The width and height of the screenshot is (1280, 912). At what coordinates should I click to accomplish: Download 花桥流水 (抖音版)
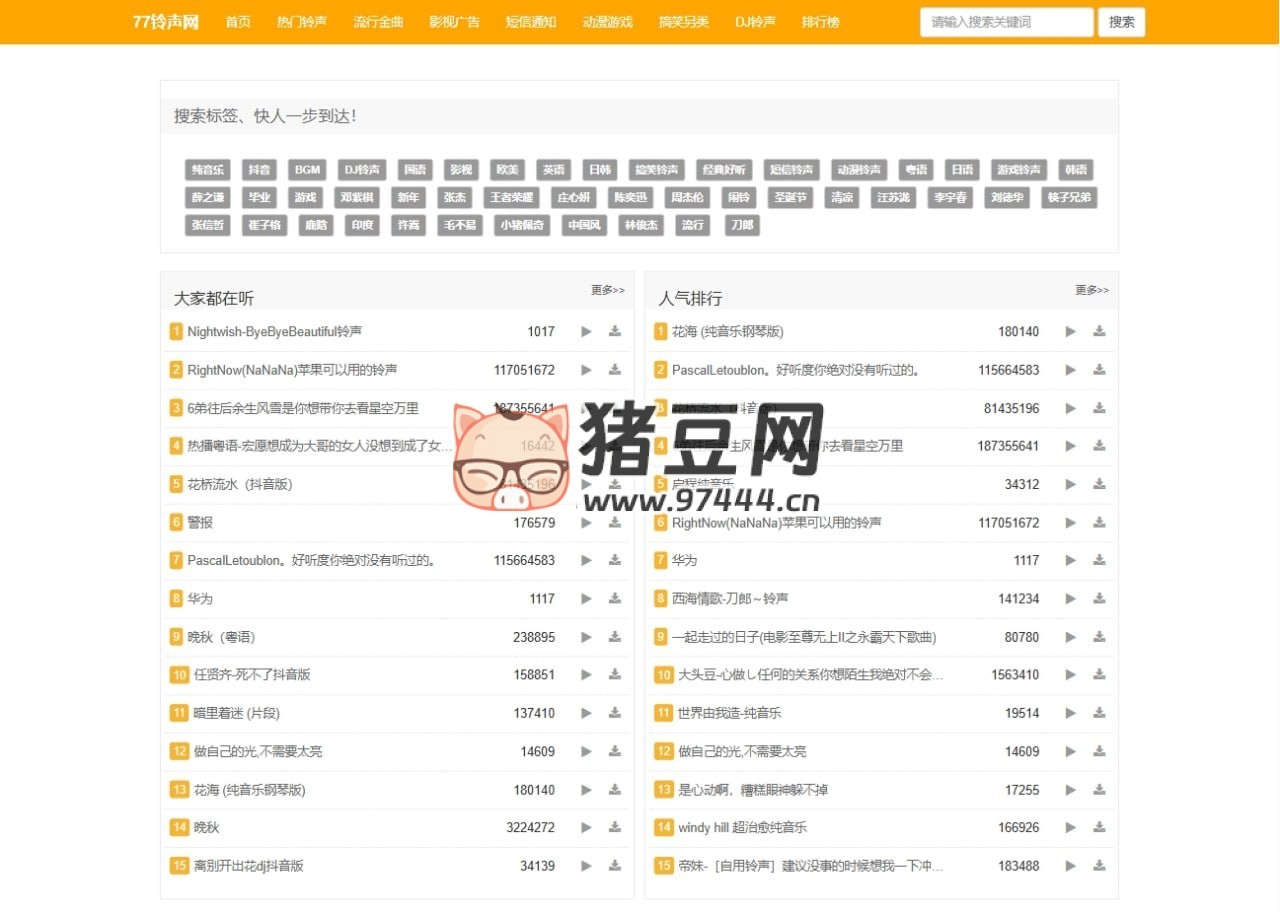pos(614,484)
